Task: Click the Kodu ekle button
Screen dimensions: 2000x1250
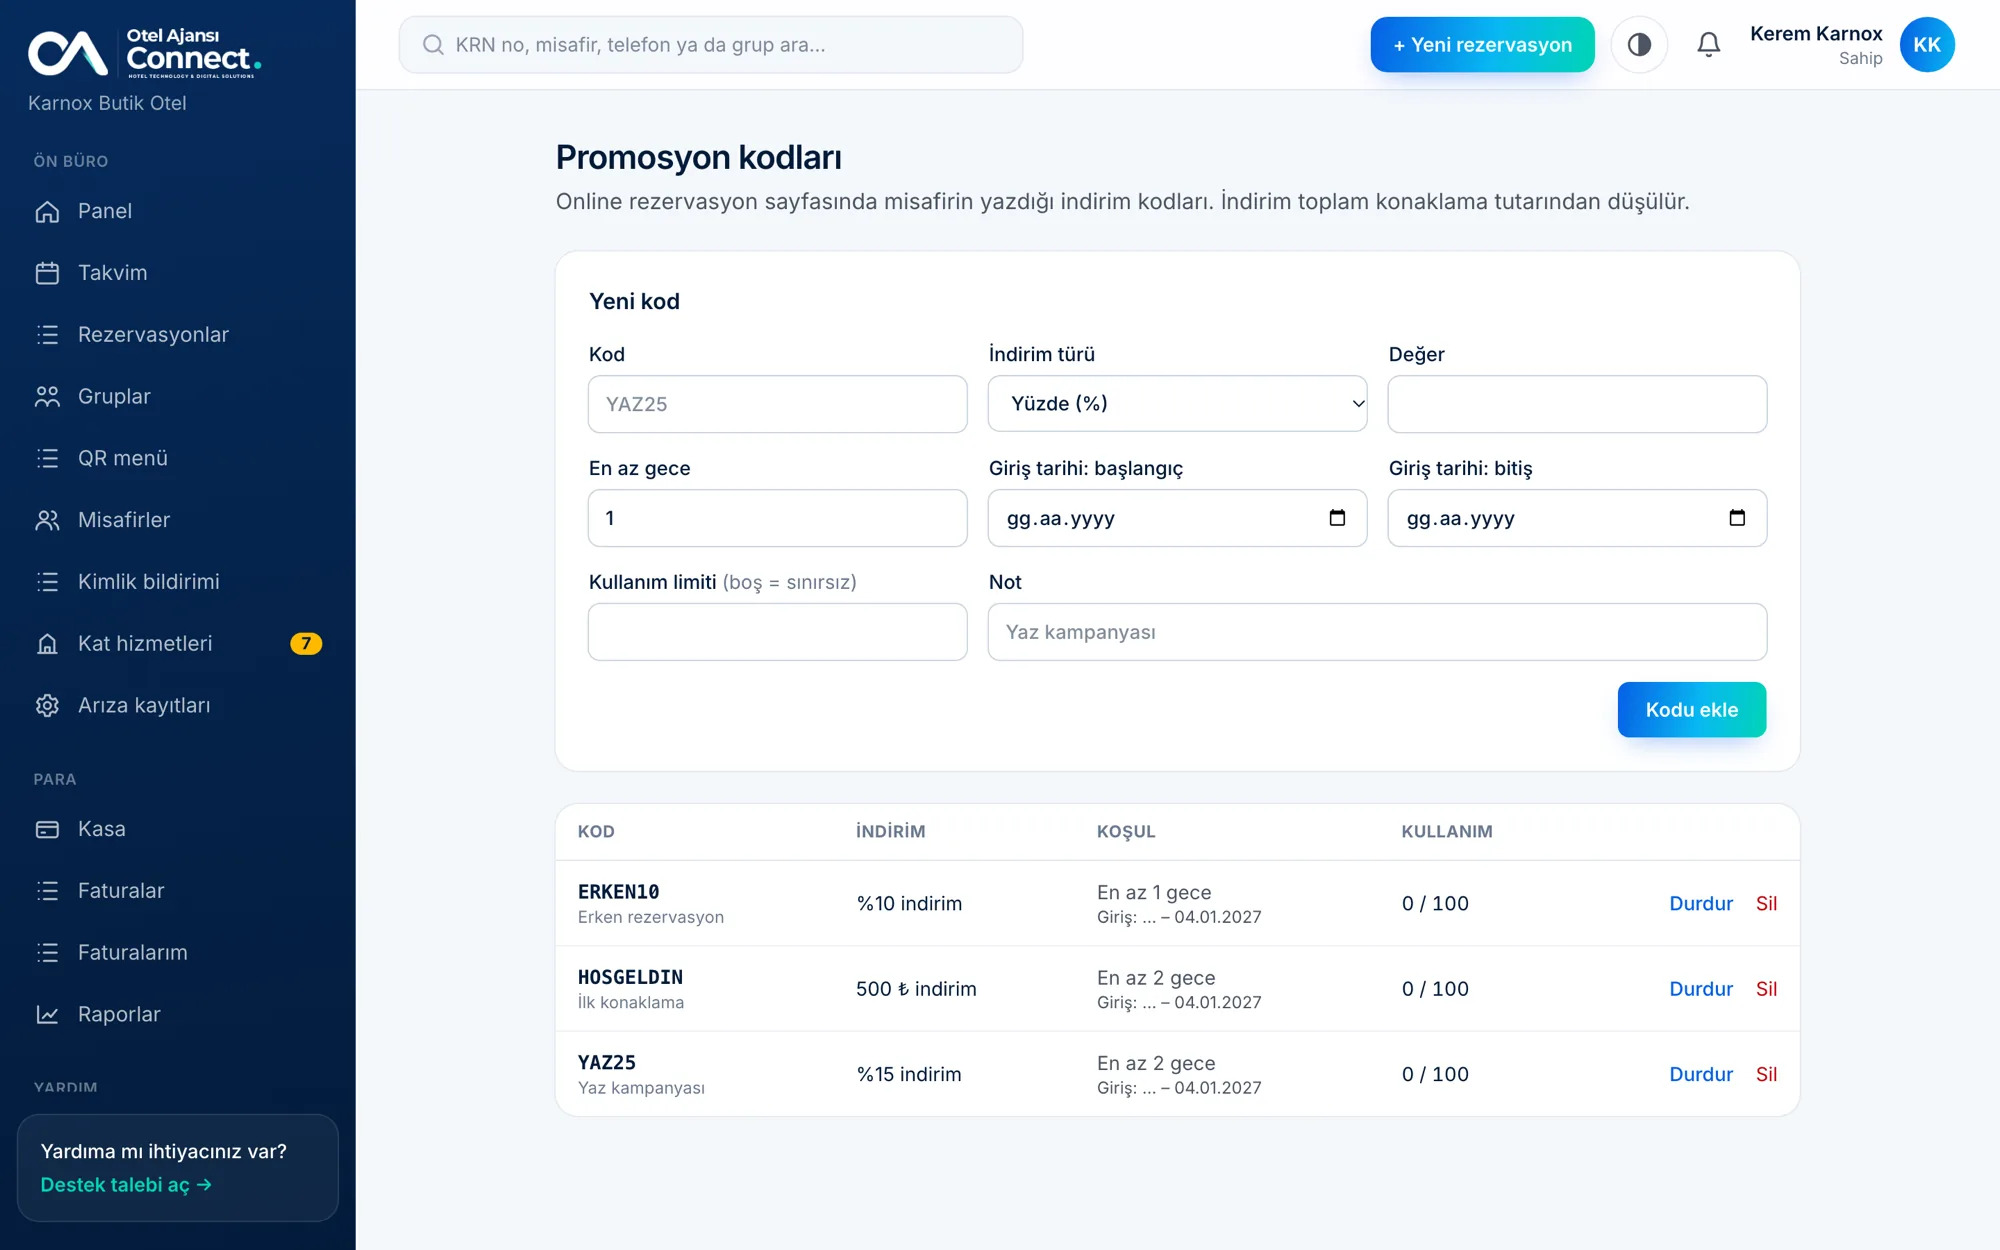Action: click(1691, 710)
